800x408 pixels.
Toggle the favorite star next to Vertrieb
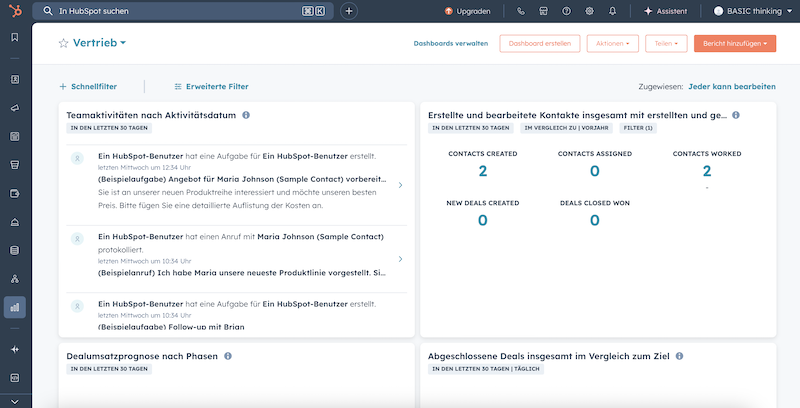click(x=64, y=44)
